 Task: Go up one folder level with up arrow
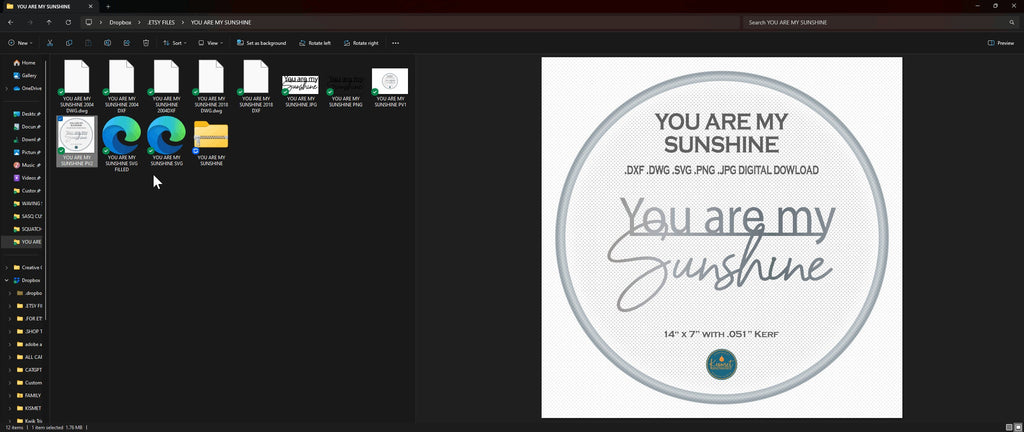pos(49,22)
